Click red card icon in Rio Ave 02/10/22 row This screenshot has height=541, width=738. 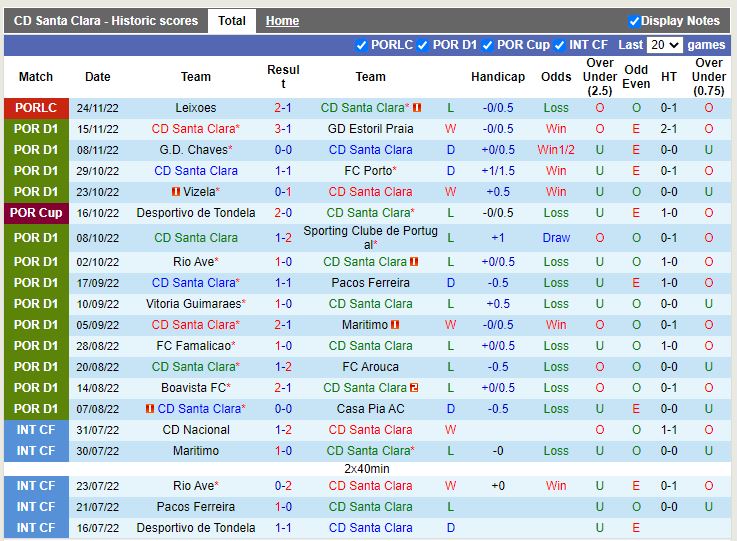click(x=414, y=262)
